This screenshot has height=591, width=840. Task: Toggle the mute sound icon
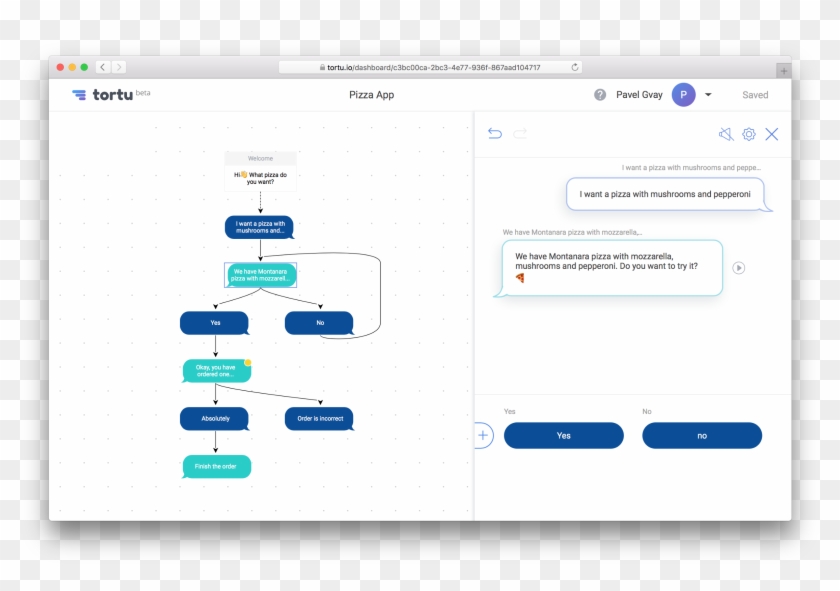[725, 134]
